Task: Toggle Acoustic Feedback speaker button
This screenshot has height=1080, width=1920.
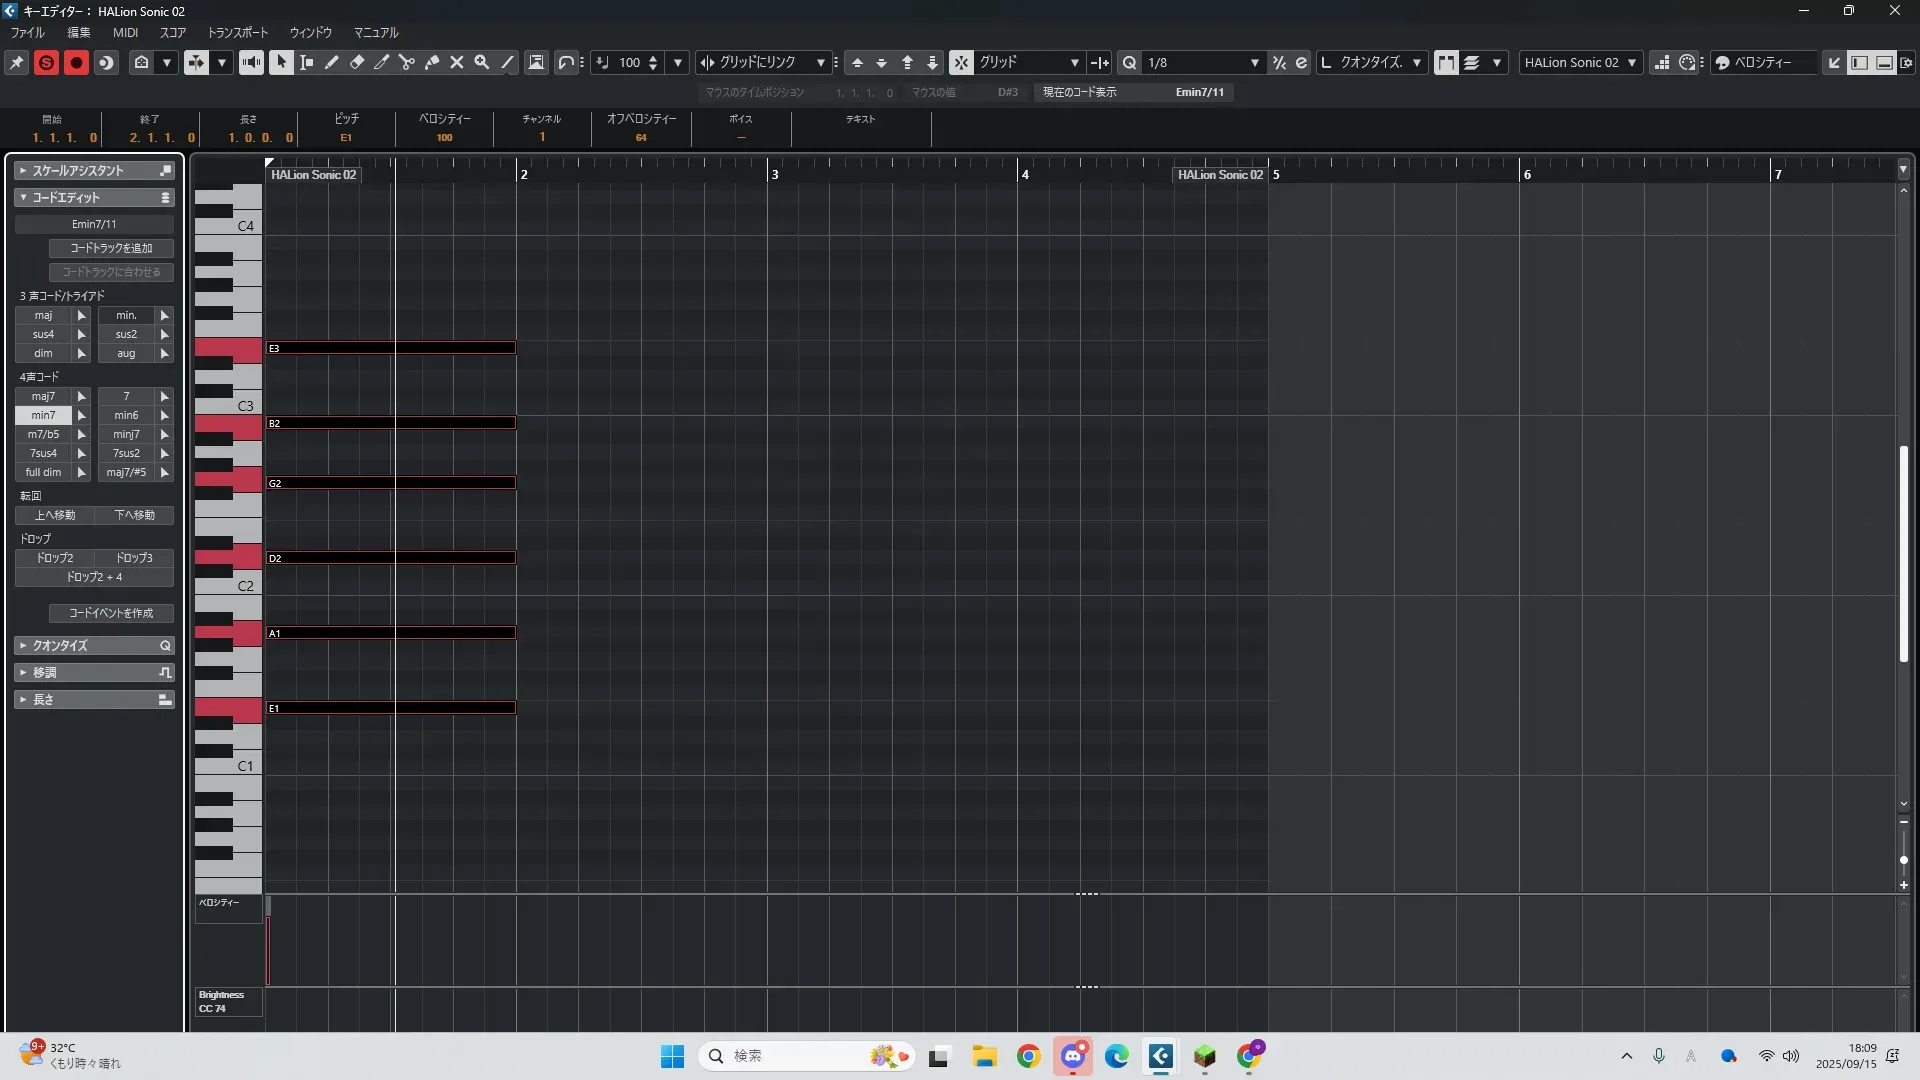Action: coord(251,62)
